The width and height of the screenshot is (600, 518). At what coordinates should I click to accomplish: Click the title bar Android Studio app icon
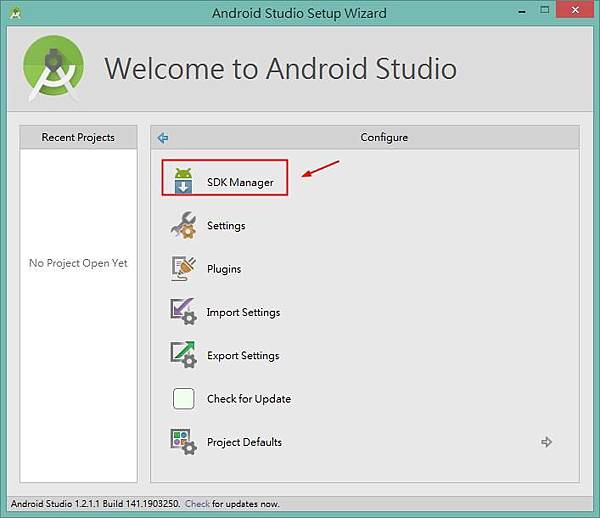pos(15,14)
